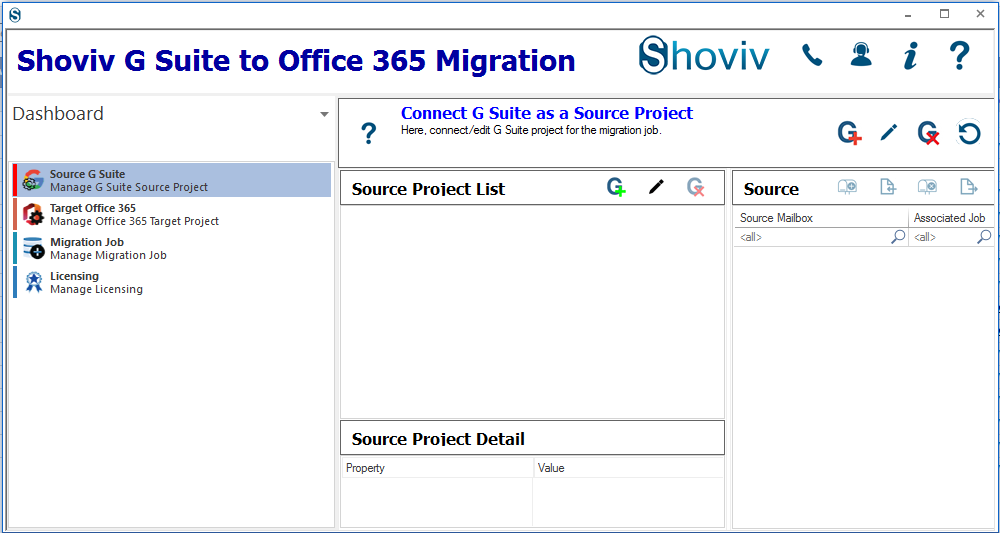Expand the Dashboard dropdown arrow
The width and height of the screenshot is (1000, 533).
[325, 115]
